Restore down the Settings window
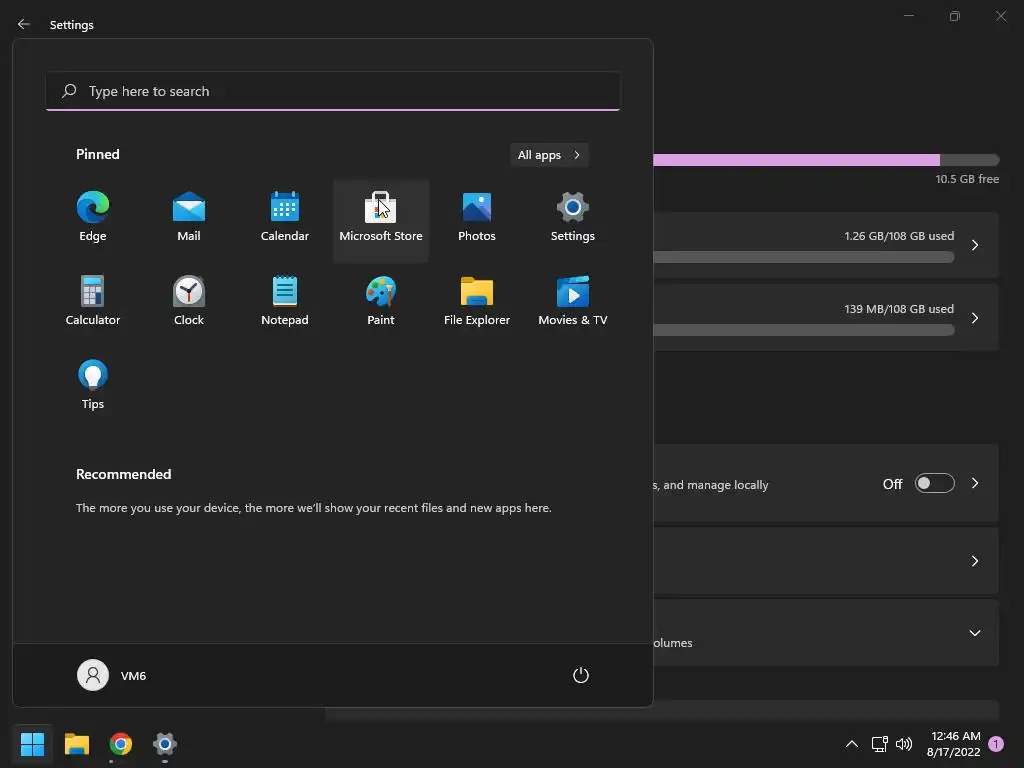This screenshot has width=1024, height=768. pos(955,16)
